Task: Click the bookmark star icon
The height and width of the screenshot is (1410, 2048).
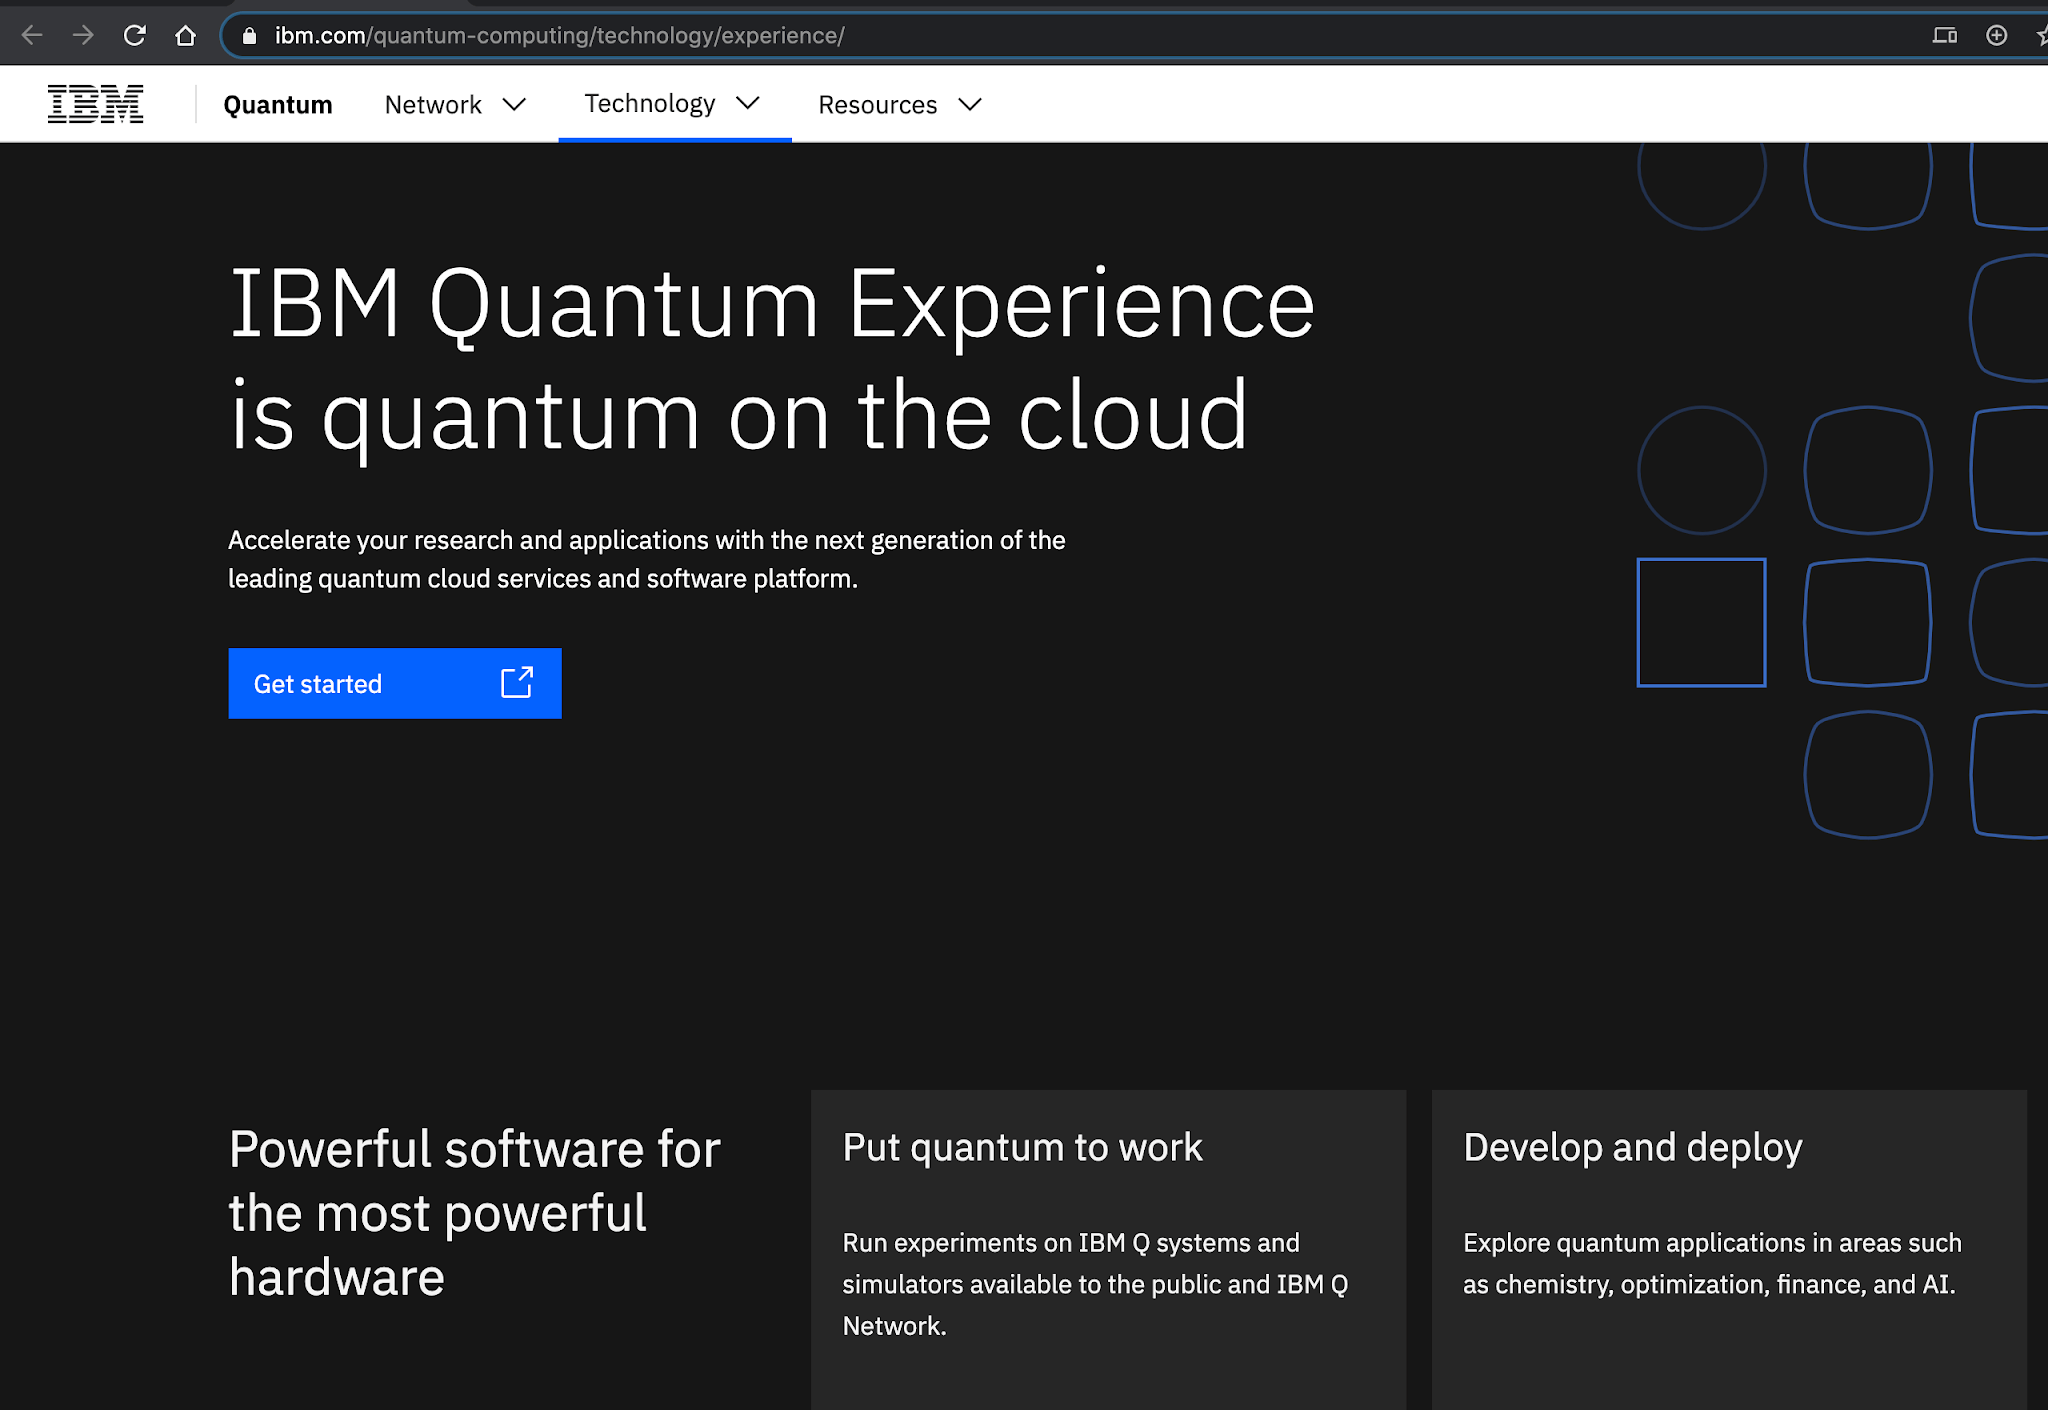Action: (2041, 35)
